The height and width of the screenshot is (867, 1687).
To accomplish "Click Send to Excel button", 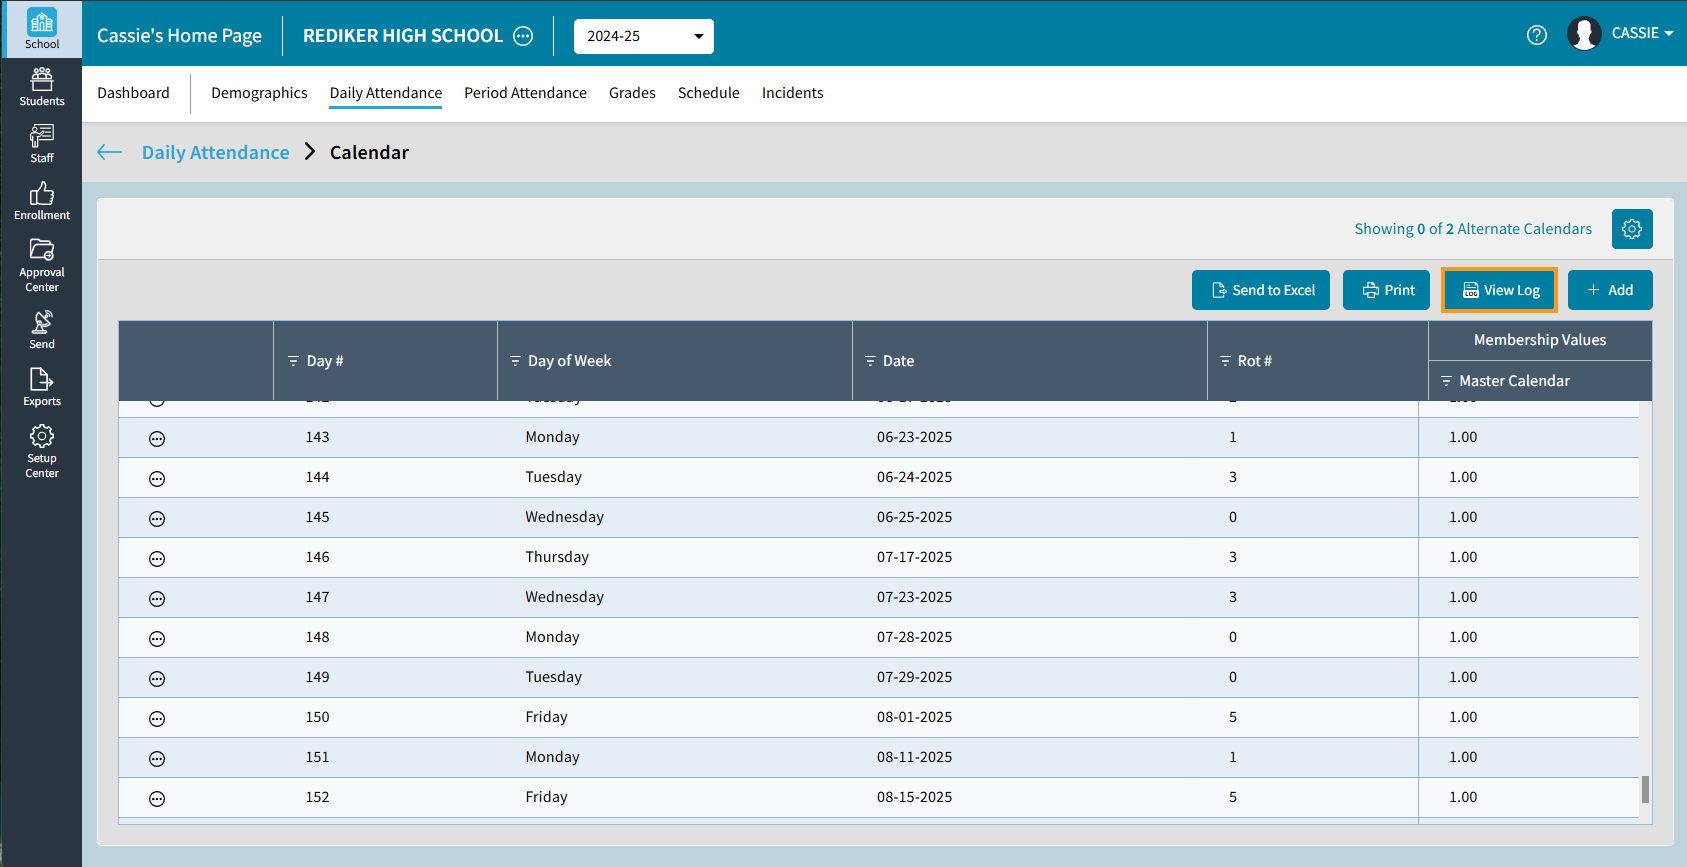I will (1261, 290).
